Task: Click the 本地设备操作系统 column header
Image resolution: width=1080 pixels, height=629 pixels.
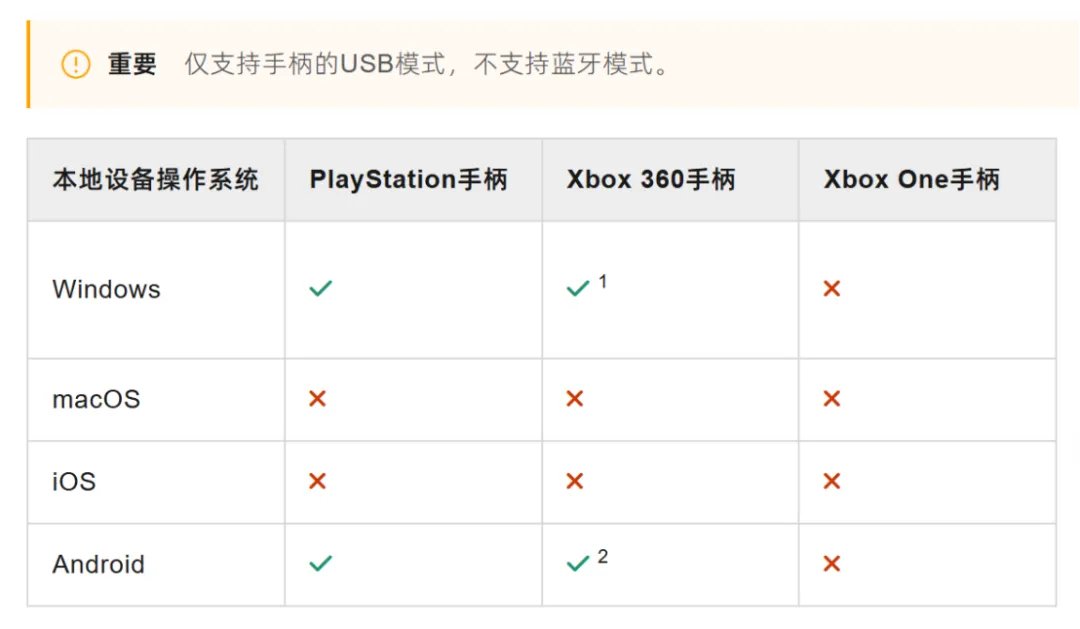Action: click(156, 179)
